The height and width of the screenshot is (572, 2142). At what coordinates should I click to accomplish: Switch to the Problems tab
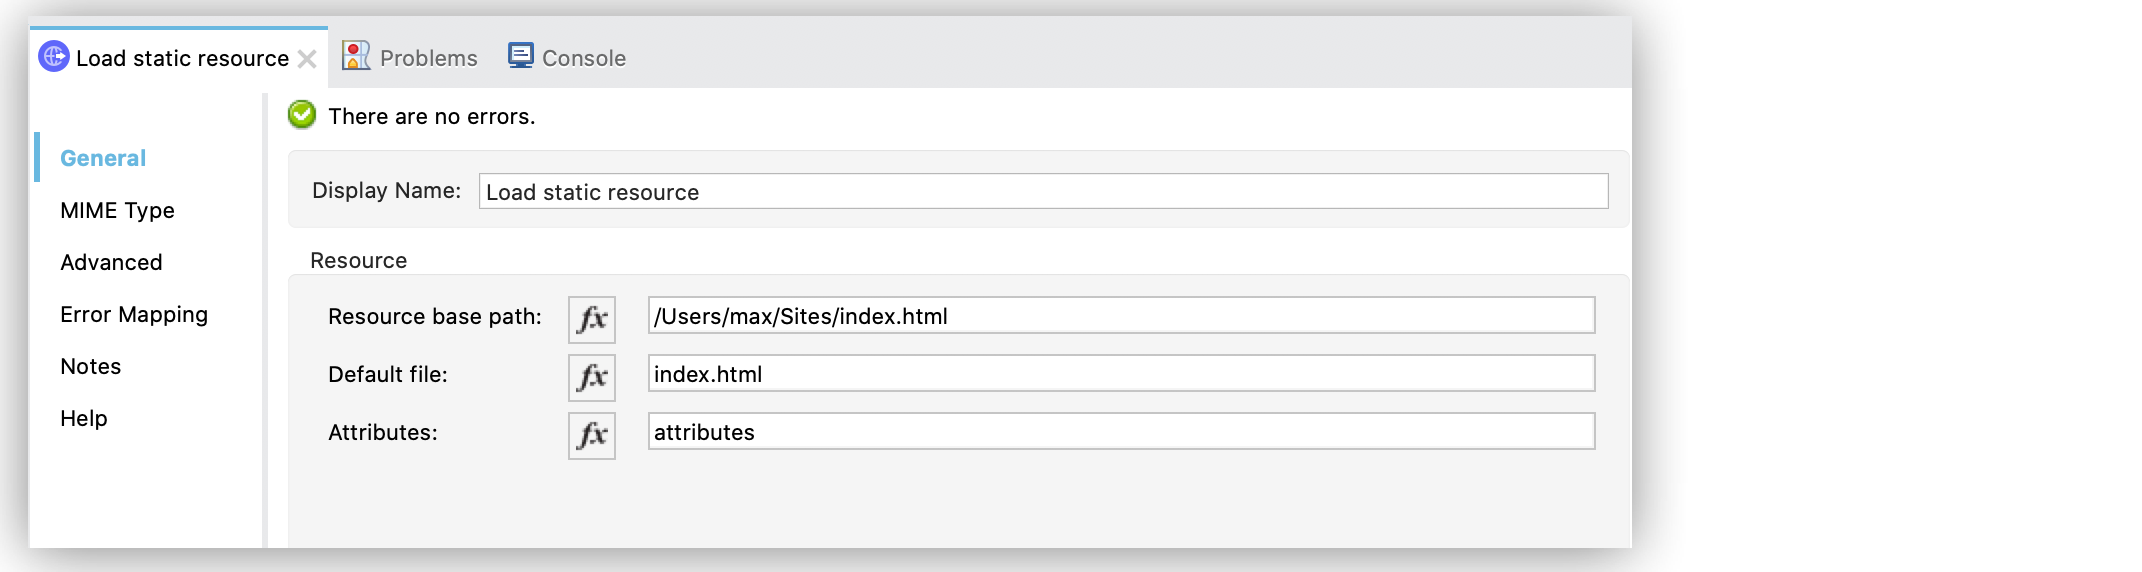pyautogui.click(x=410, y=58)
